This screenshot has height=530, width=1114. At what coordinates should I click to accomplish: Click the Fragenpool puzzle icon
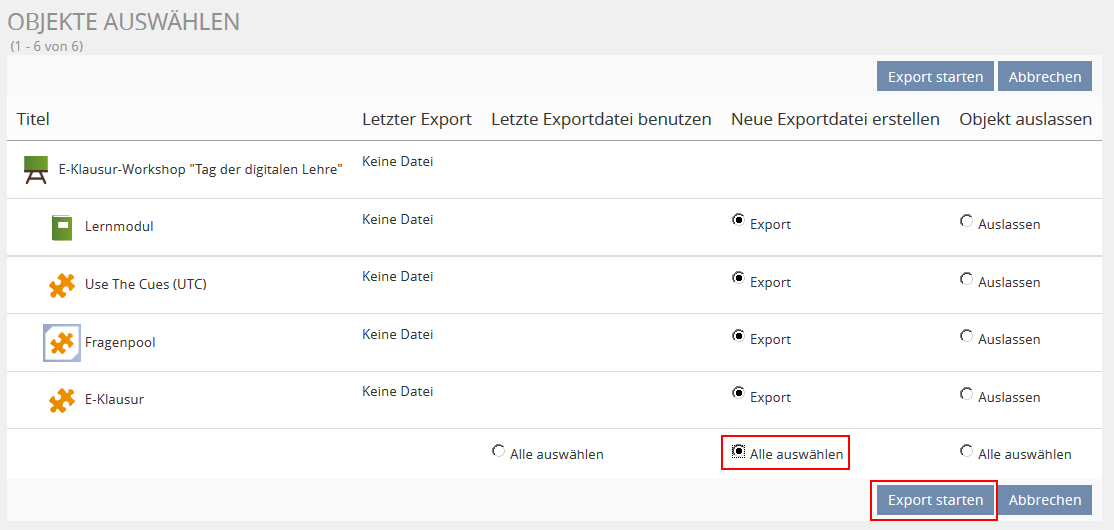click(62, 342)
